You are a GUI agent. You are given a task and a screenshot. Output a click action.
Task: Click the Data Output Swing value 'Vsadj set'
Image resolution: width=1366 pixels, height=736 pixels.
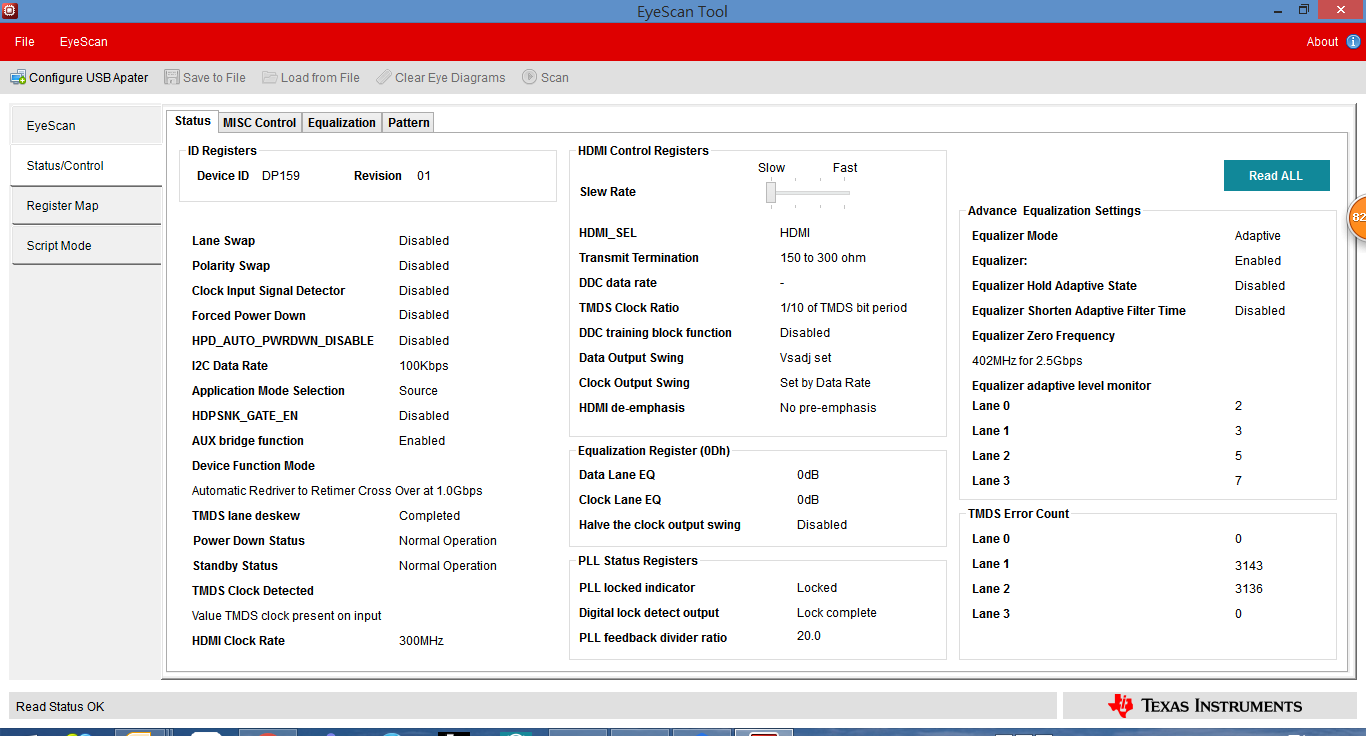806,358
